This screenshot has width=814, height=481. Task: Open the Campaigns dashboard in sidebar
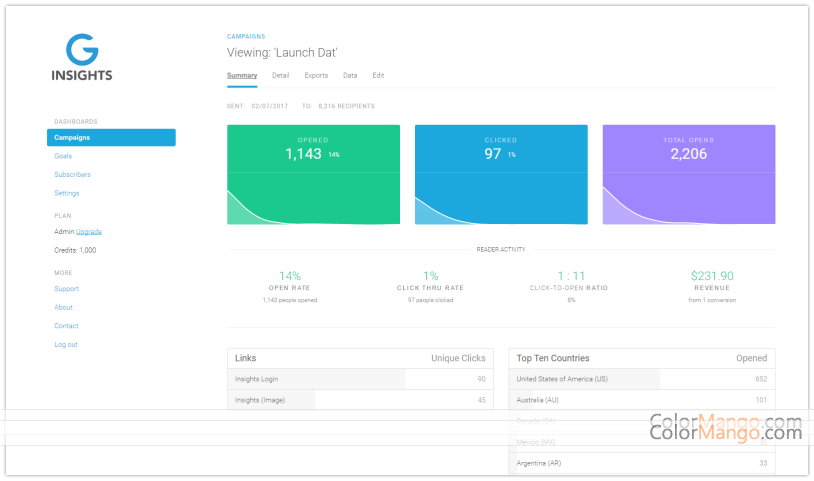72,138
